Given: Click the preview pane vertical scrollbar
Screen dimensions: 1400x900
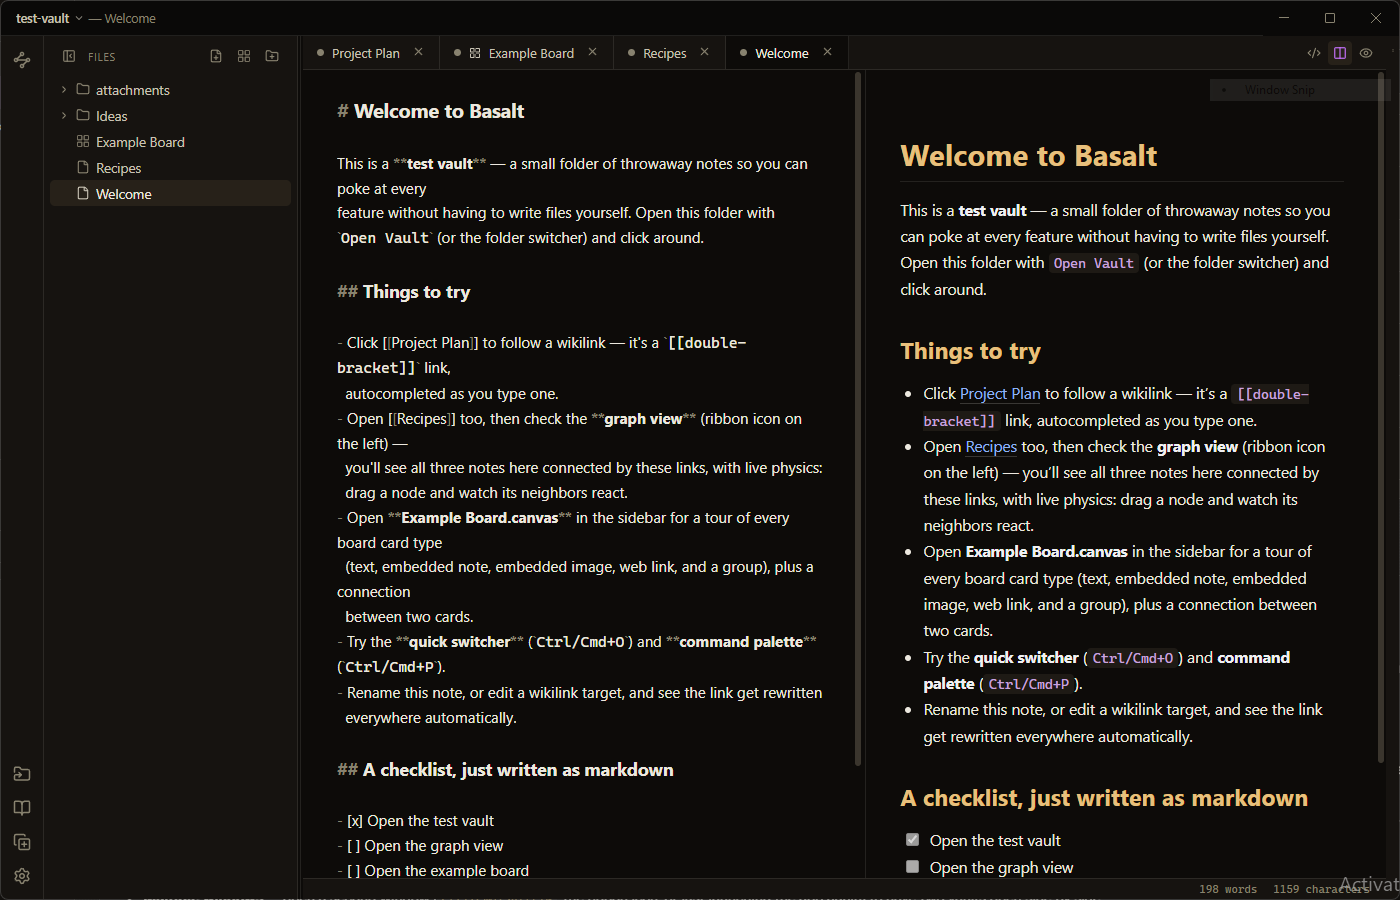Looking at the screenshot, I should coord(1382,419).
